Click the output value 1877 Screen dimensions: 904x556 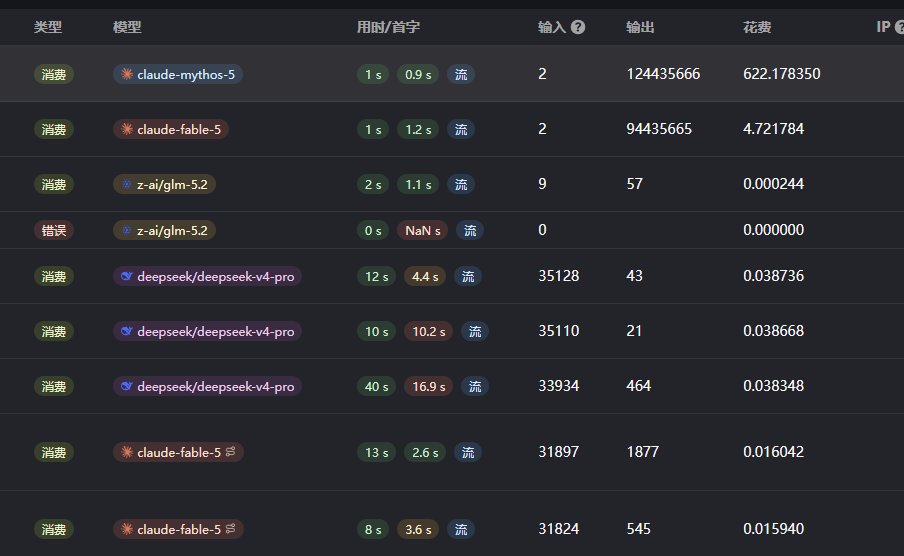point(642,452)
